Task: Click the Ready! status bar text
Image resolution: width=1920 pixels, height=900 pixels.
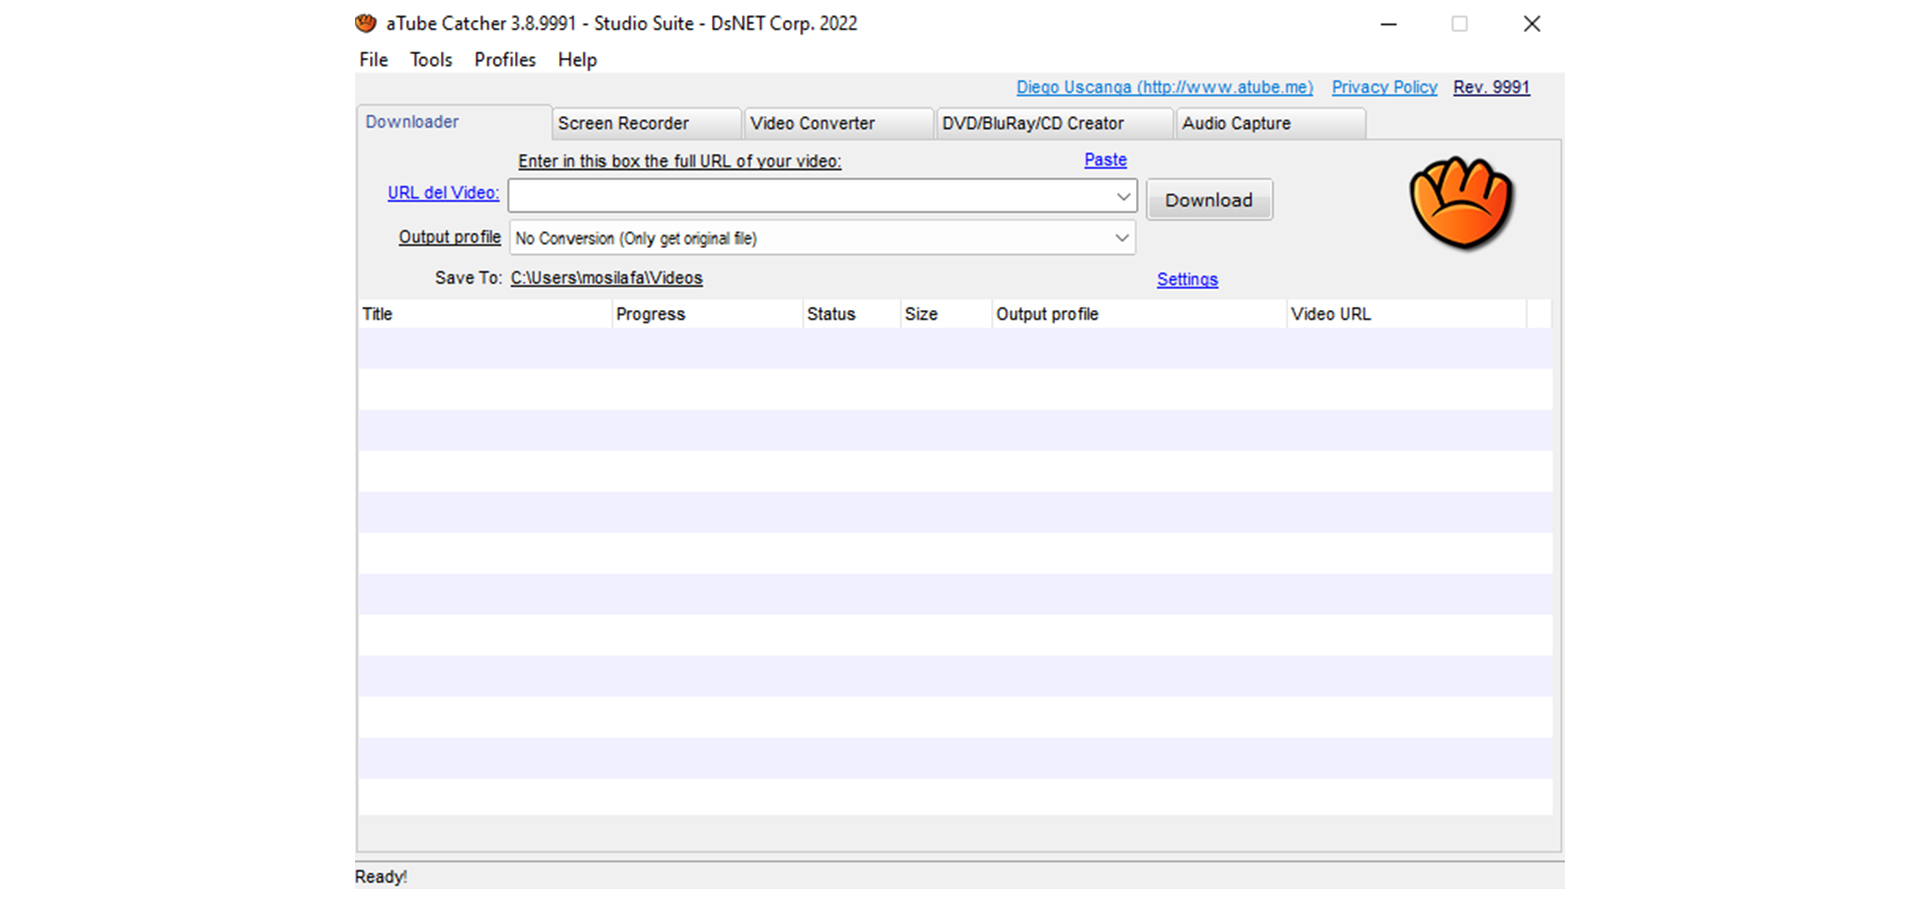Action: 381,877
